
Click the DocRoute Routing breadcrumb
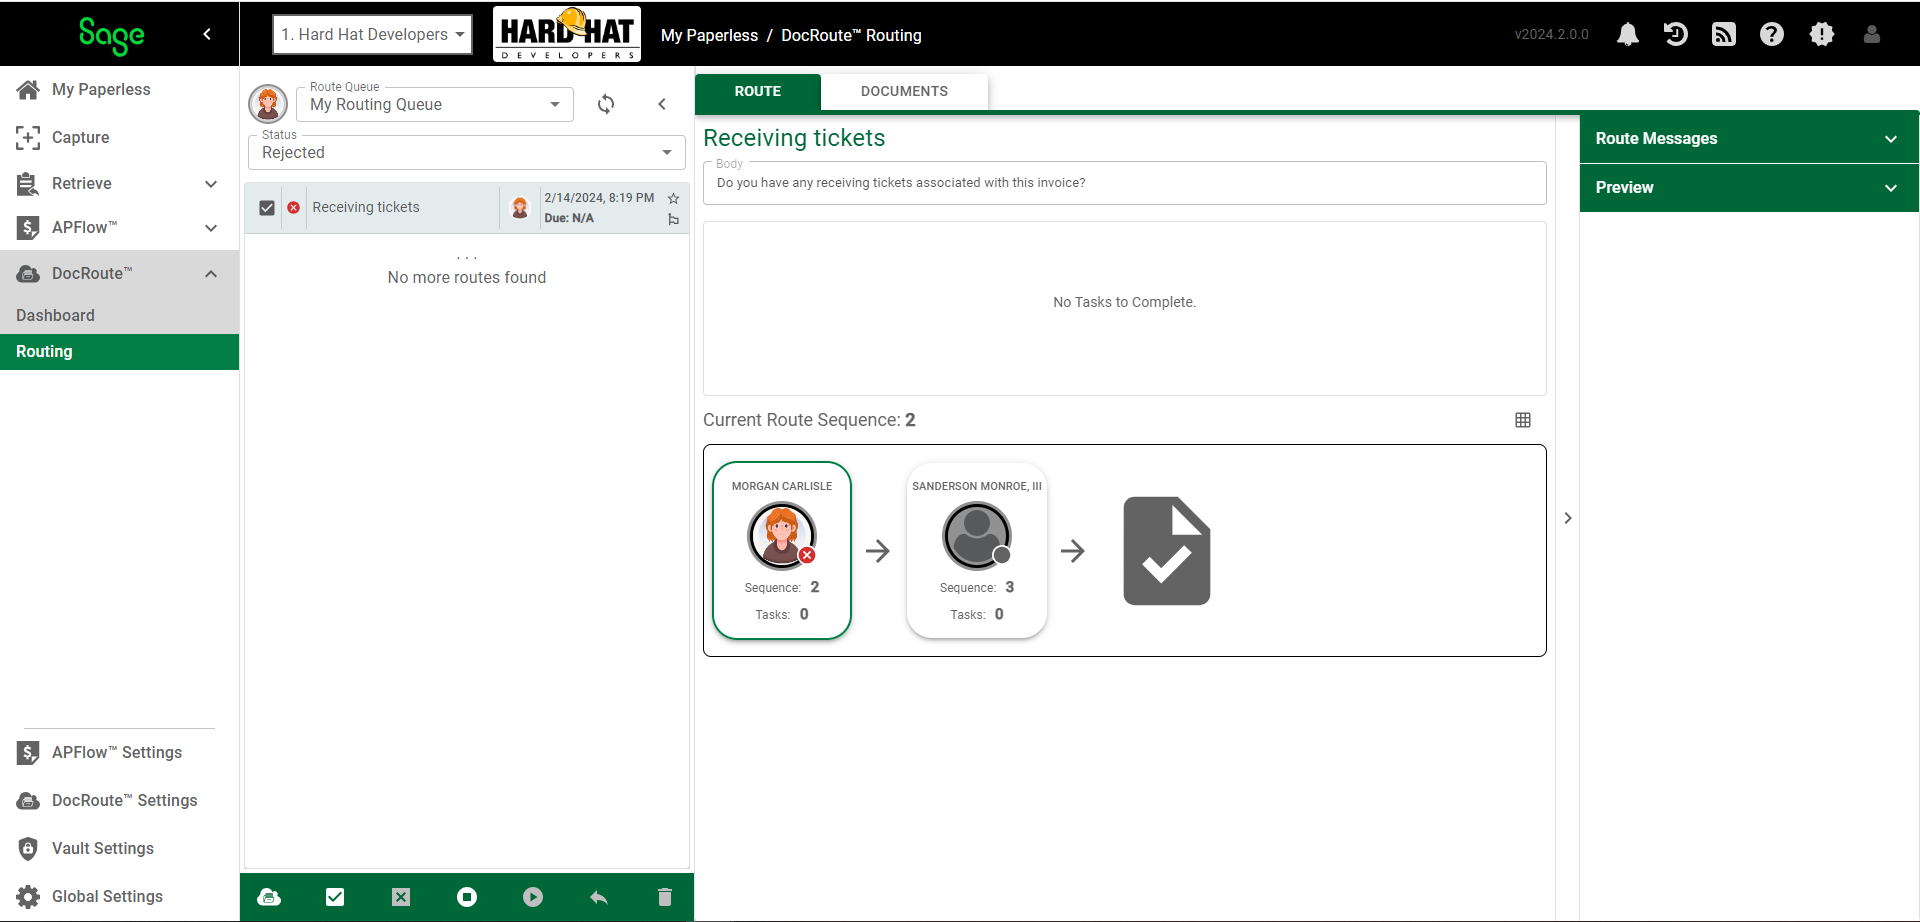tap(851, 35)
